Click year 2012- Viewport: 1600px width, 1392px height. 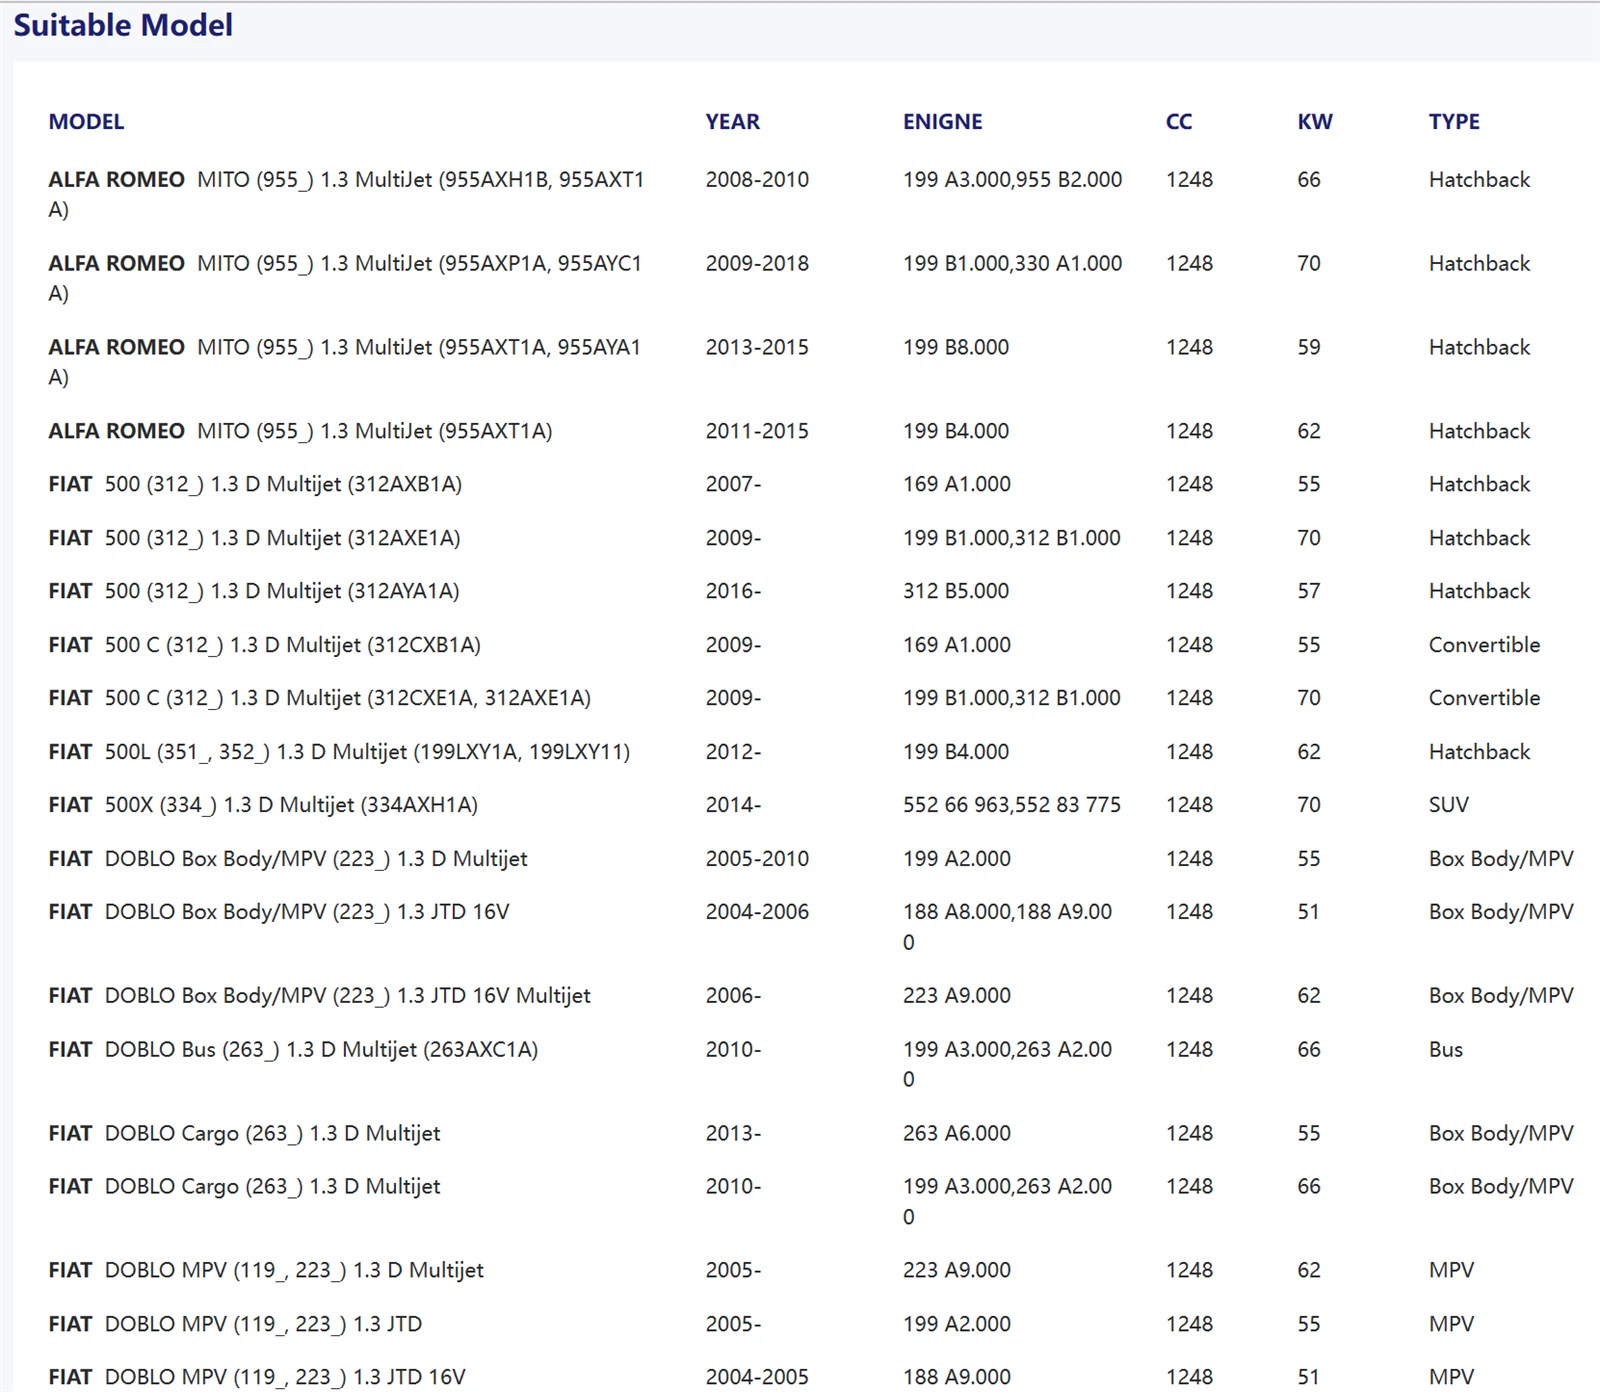tap(733, 753)
